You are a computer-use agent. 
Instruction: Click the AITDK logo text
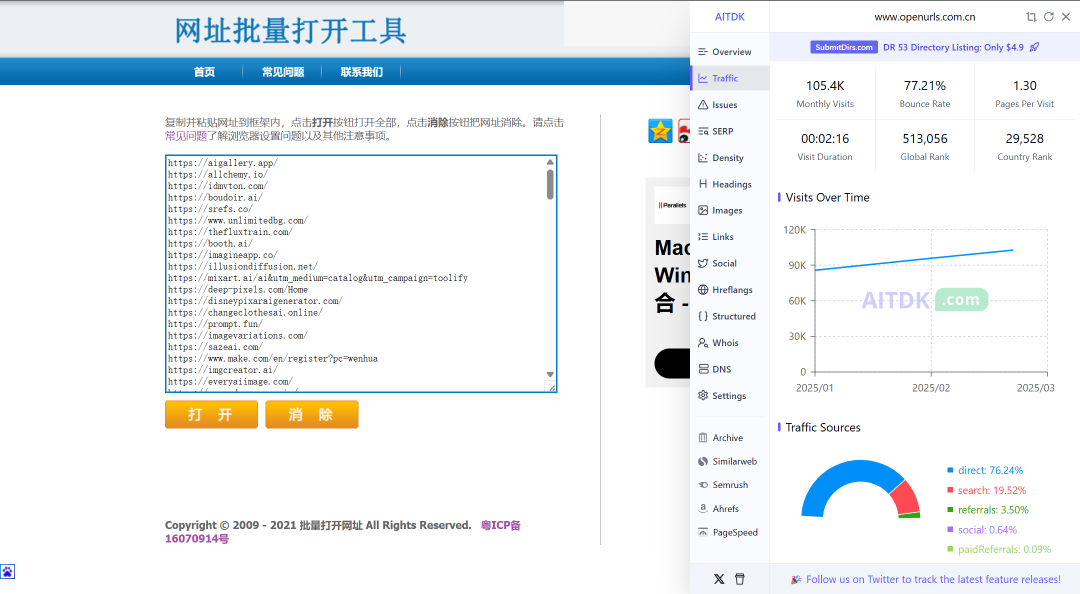point(729,17)
